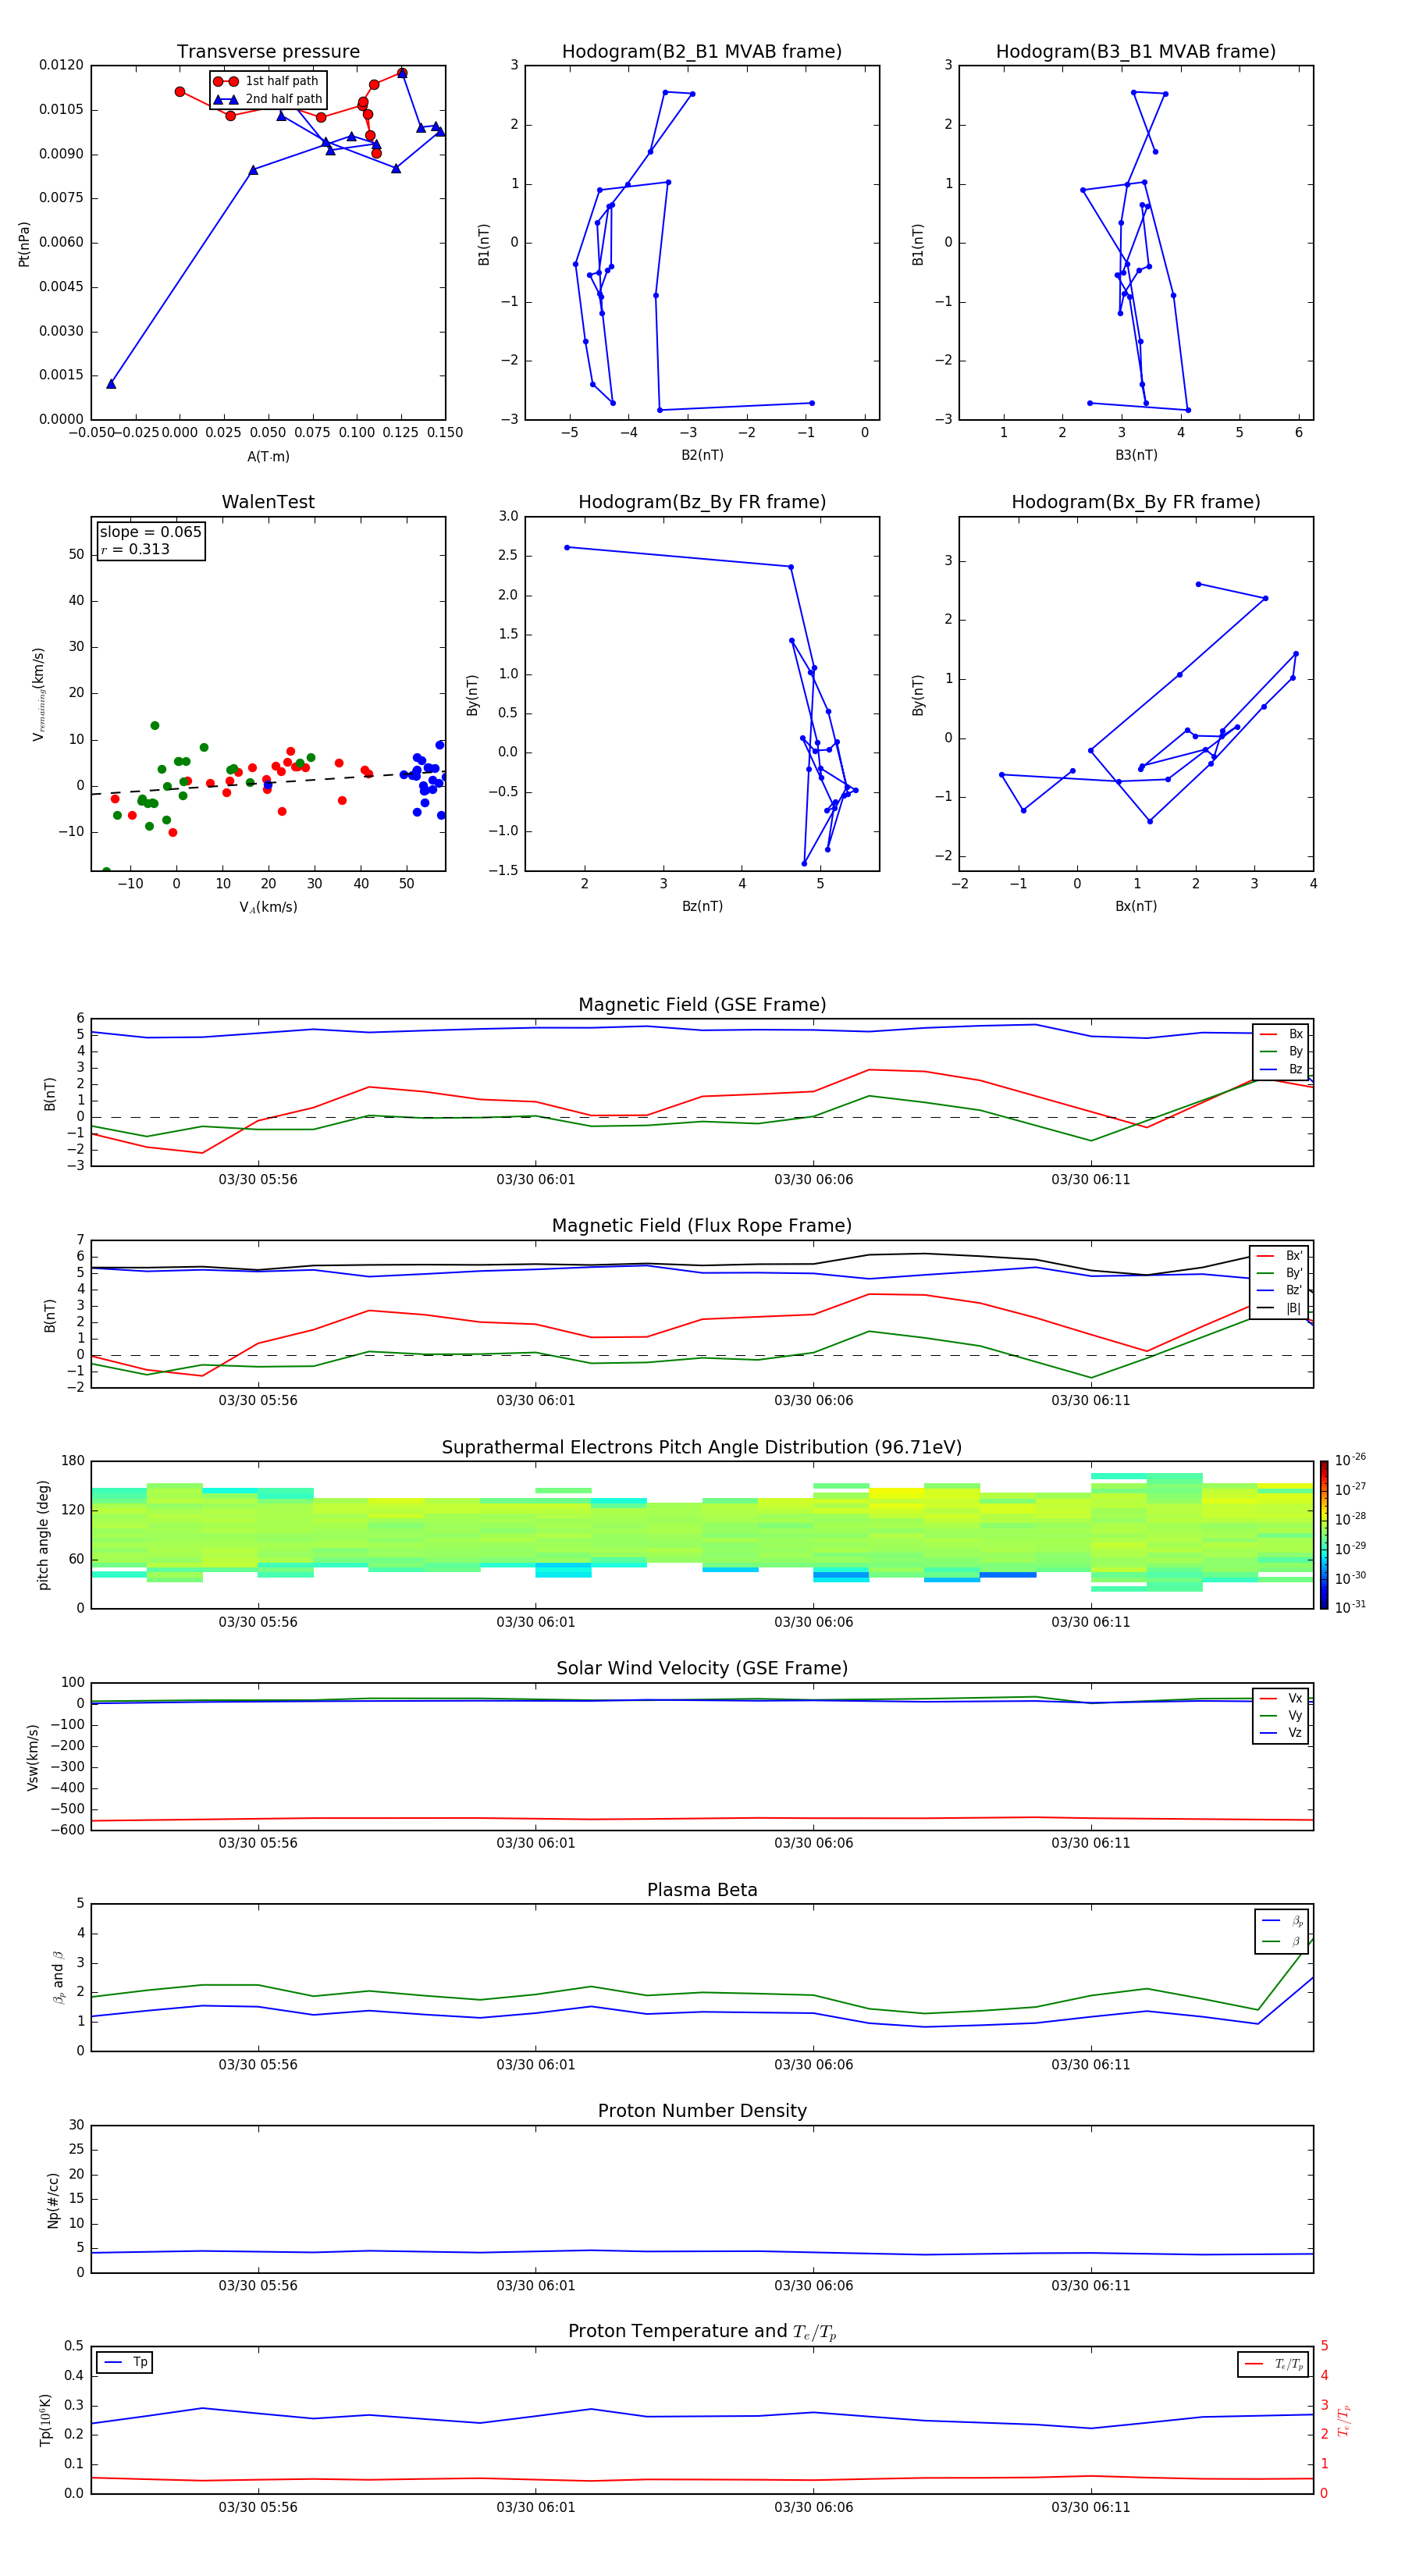This screenshot has height=2576, width=1405.
Task: Click '03/30 06:06' tick under Plasma Beta
Action: [x=814, y=2065]
